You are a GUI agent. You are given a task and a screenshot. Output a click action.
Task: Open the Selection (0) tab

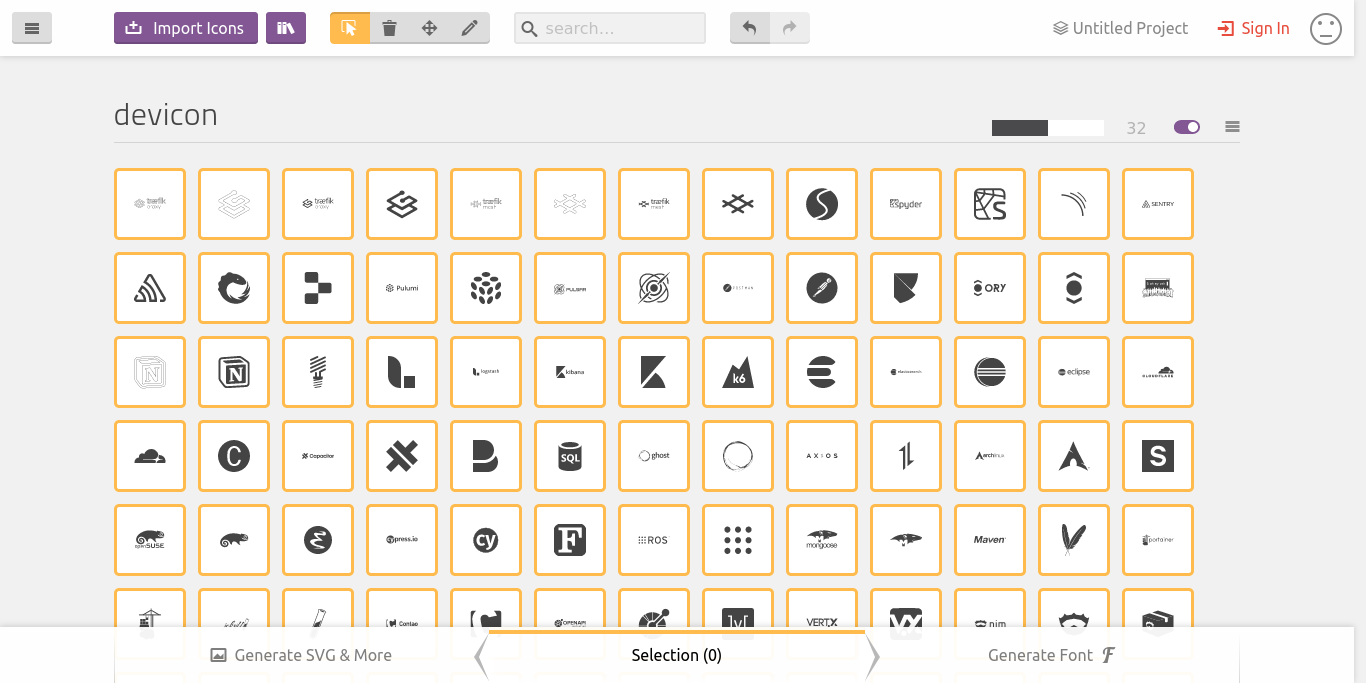[677, 655]
